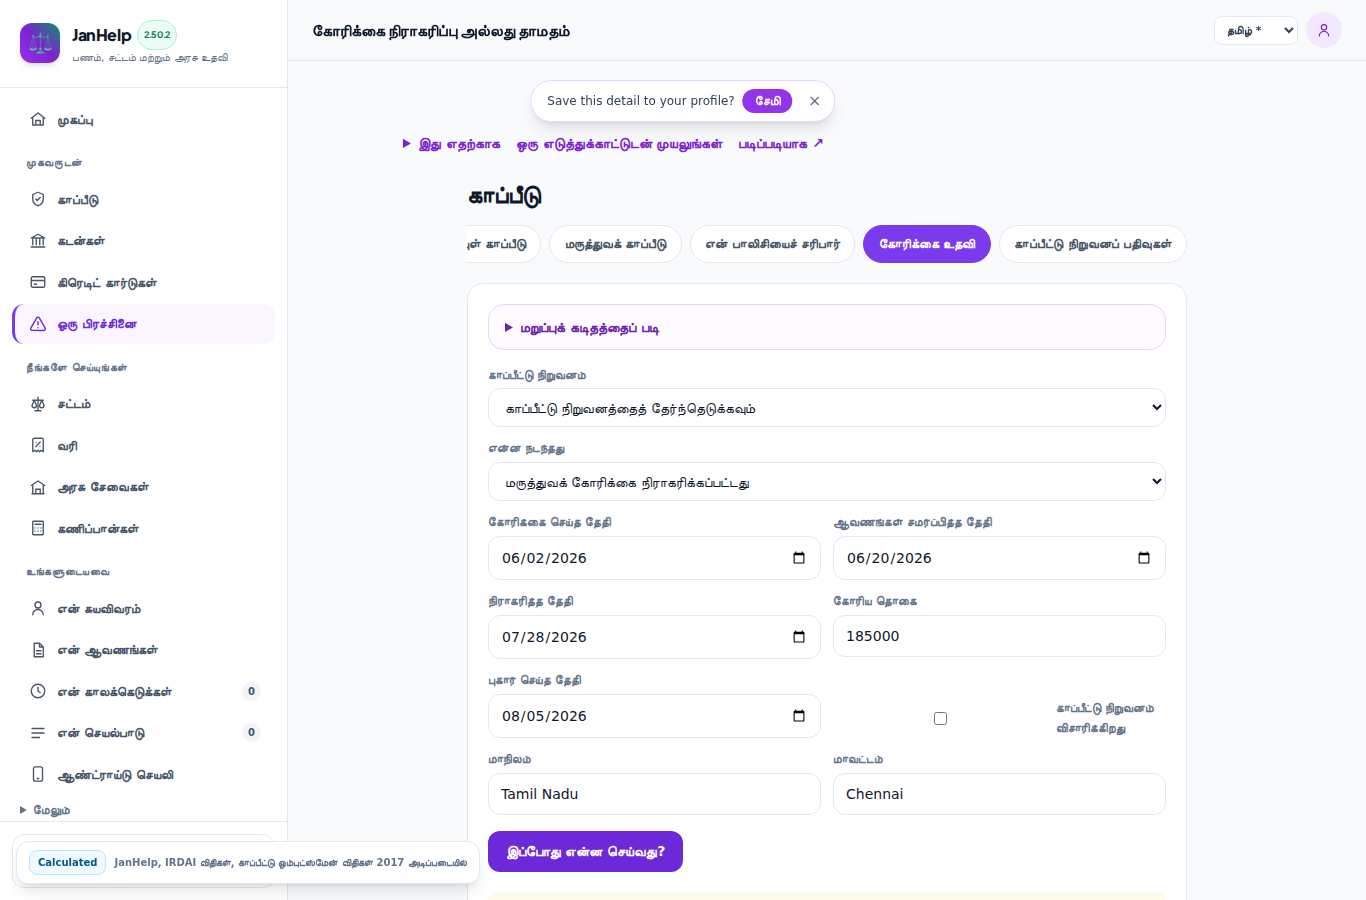Click the கிரெடிட் கார்டுகள் card icon
Viewport: 1366px width, 900px height.
click(38, 282)
